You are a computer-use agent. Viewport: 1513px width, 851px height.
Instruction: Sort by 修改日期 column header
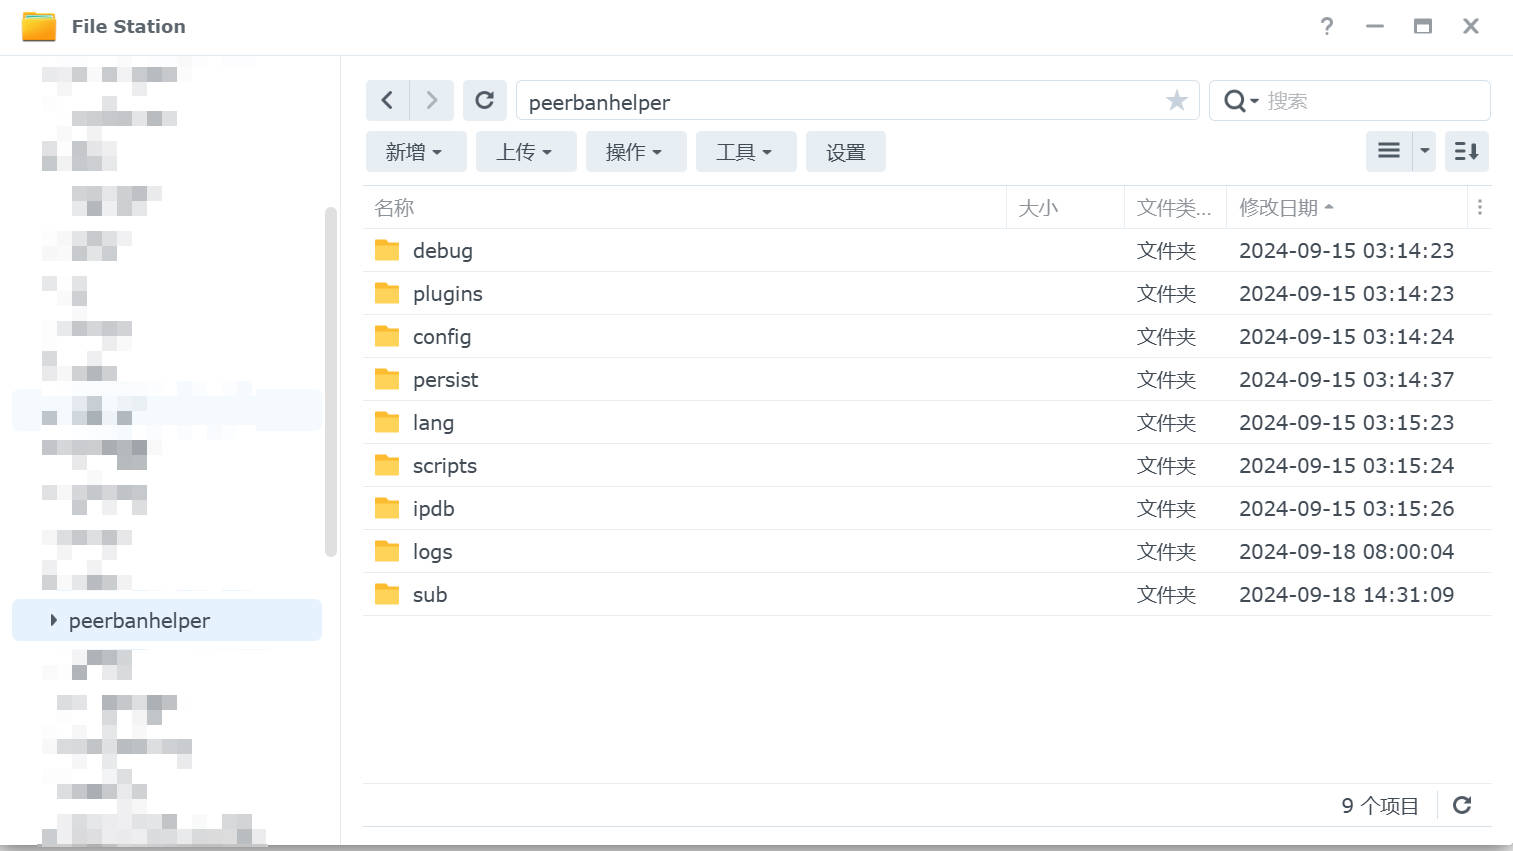coord(1279,208)
